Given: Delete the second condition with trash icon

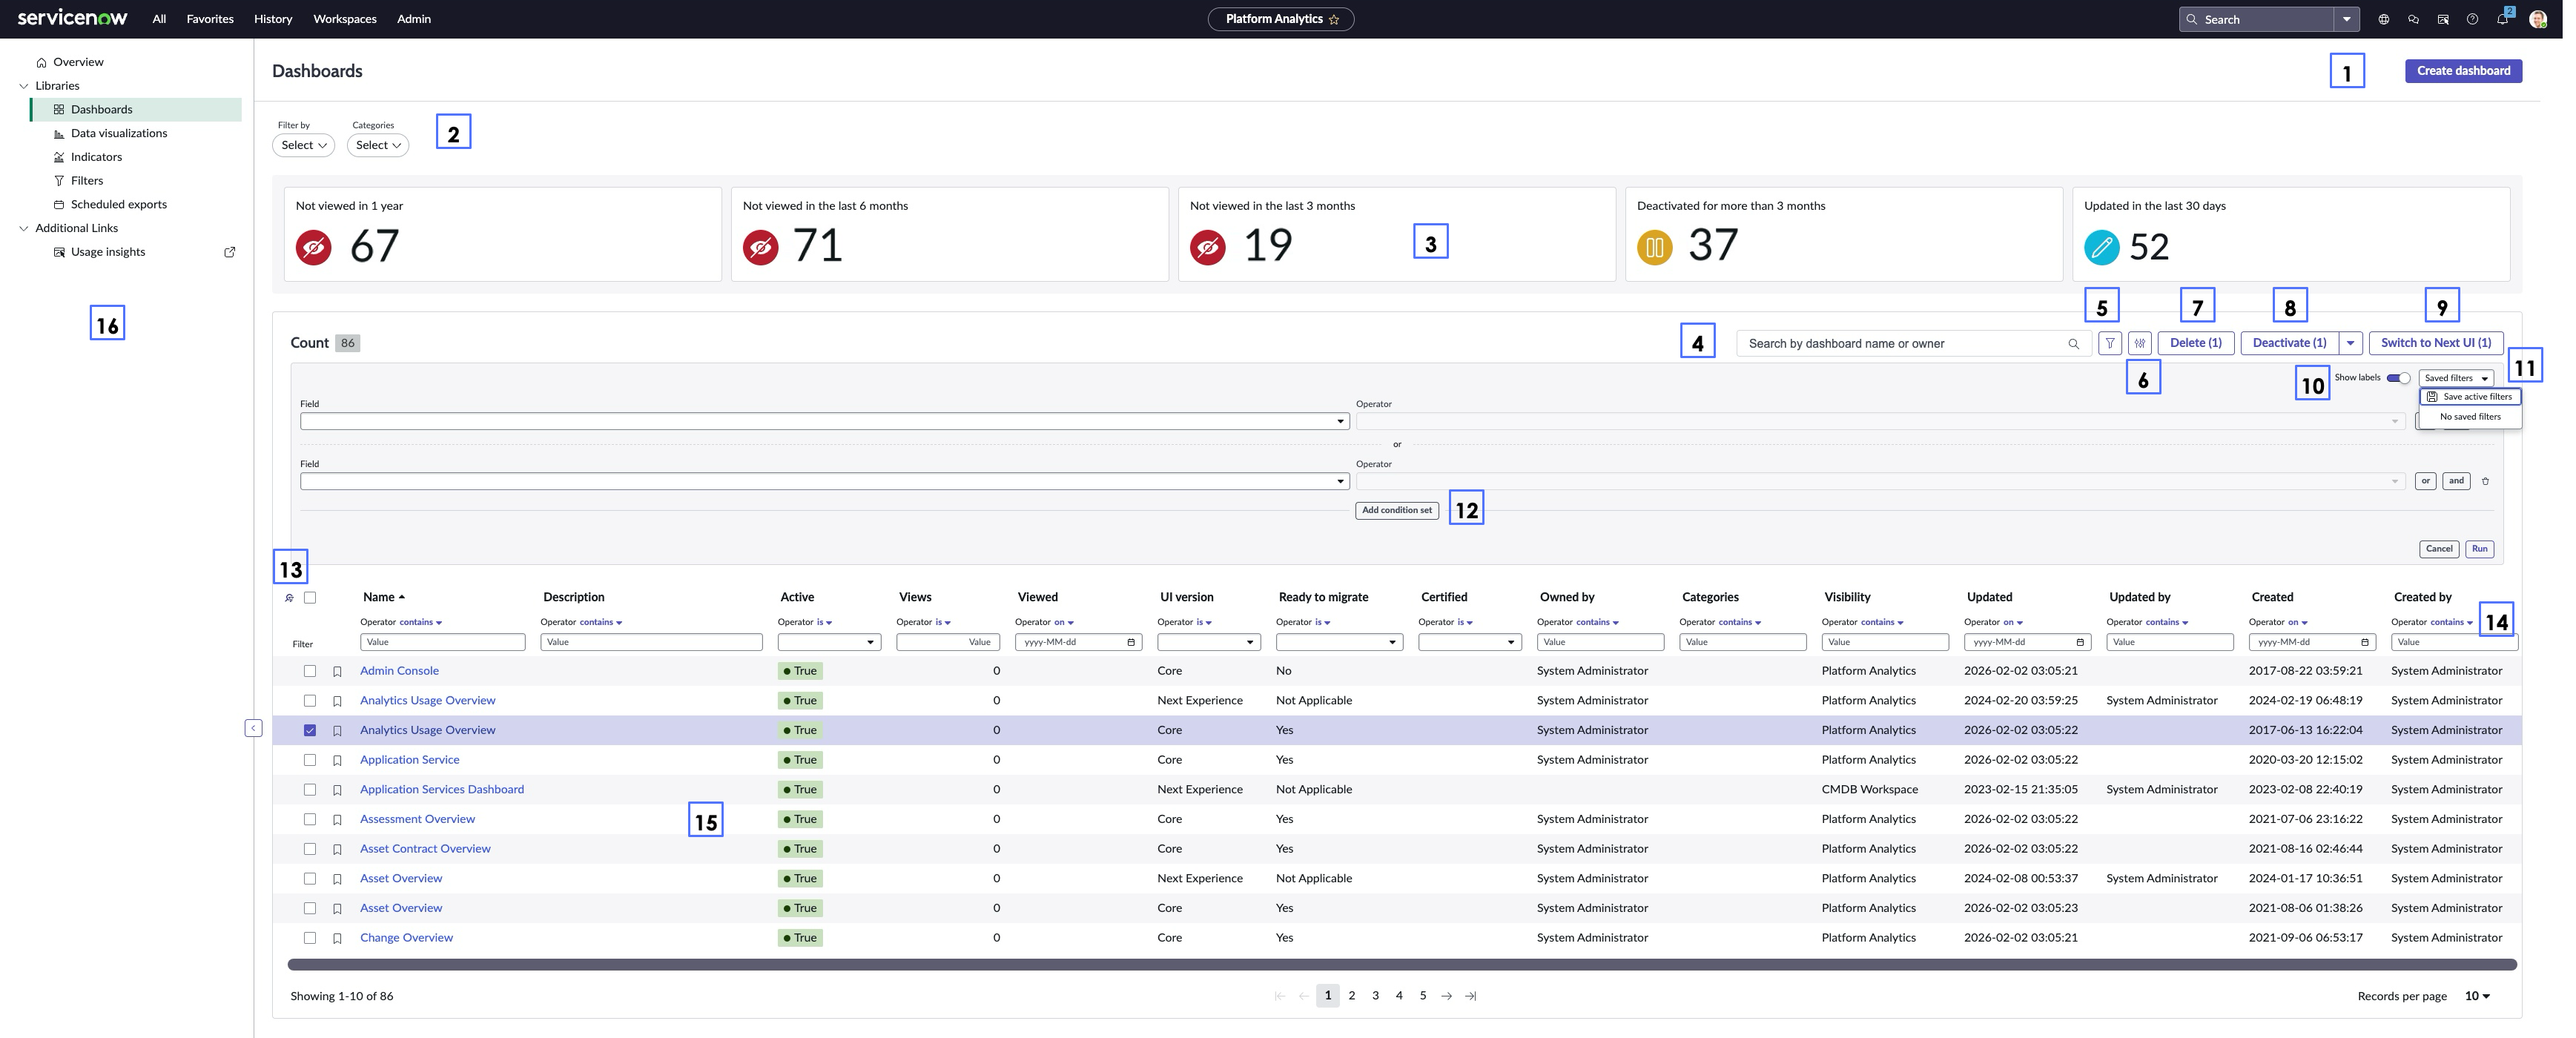Looking at the screenshot, I should tap(2485, 481).
